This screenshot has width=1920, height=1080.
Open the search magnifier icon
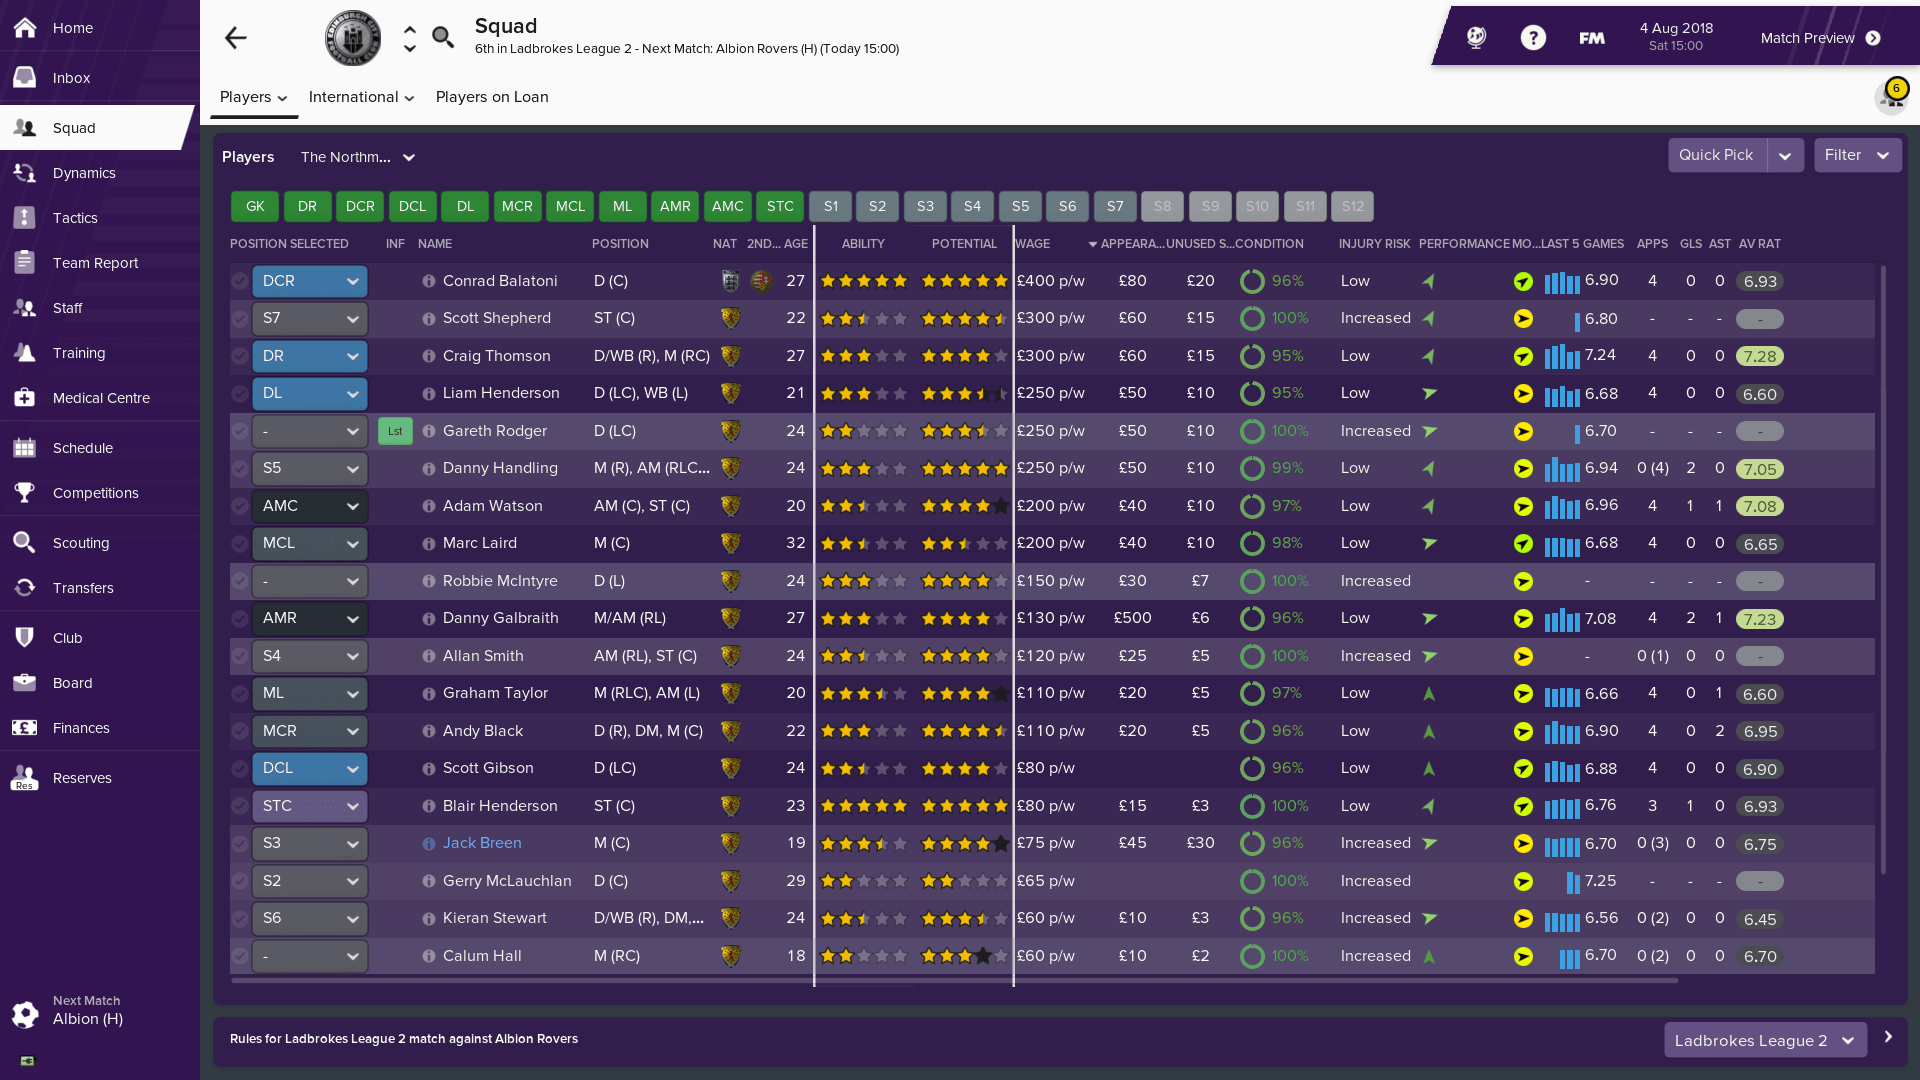click(x=443, y=38)
